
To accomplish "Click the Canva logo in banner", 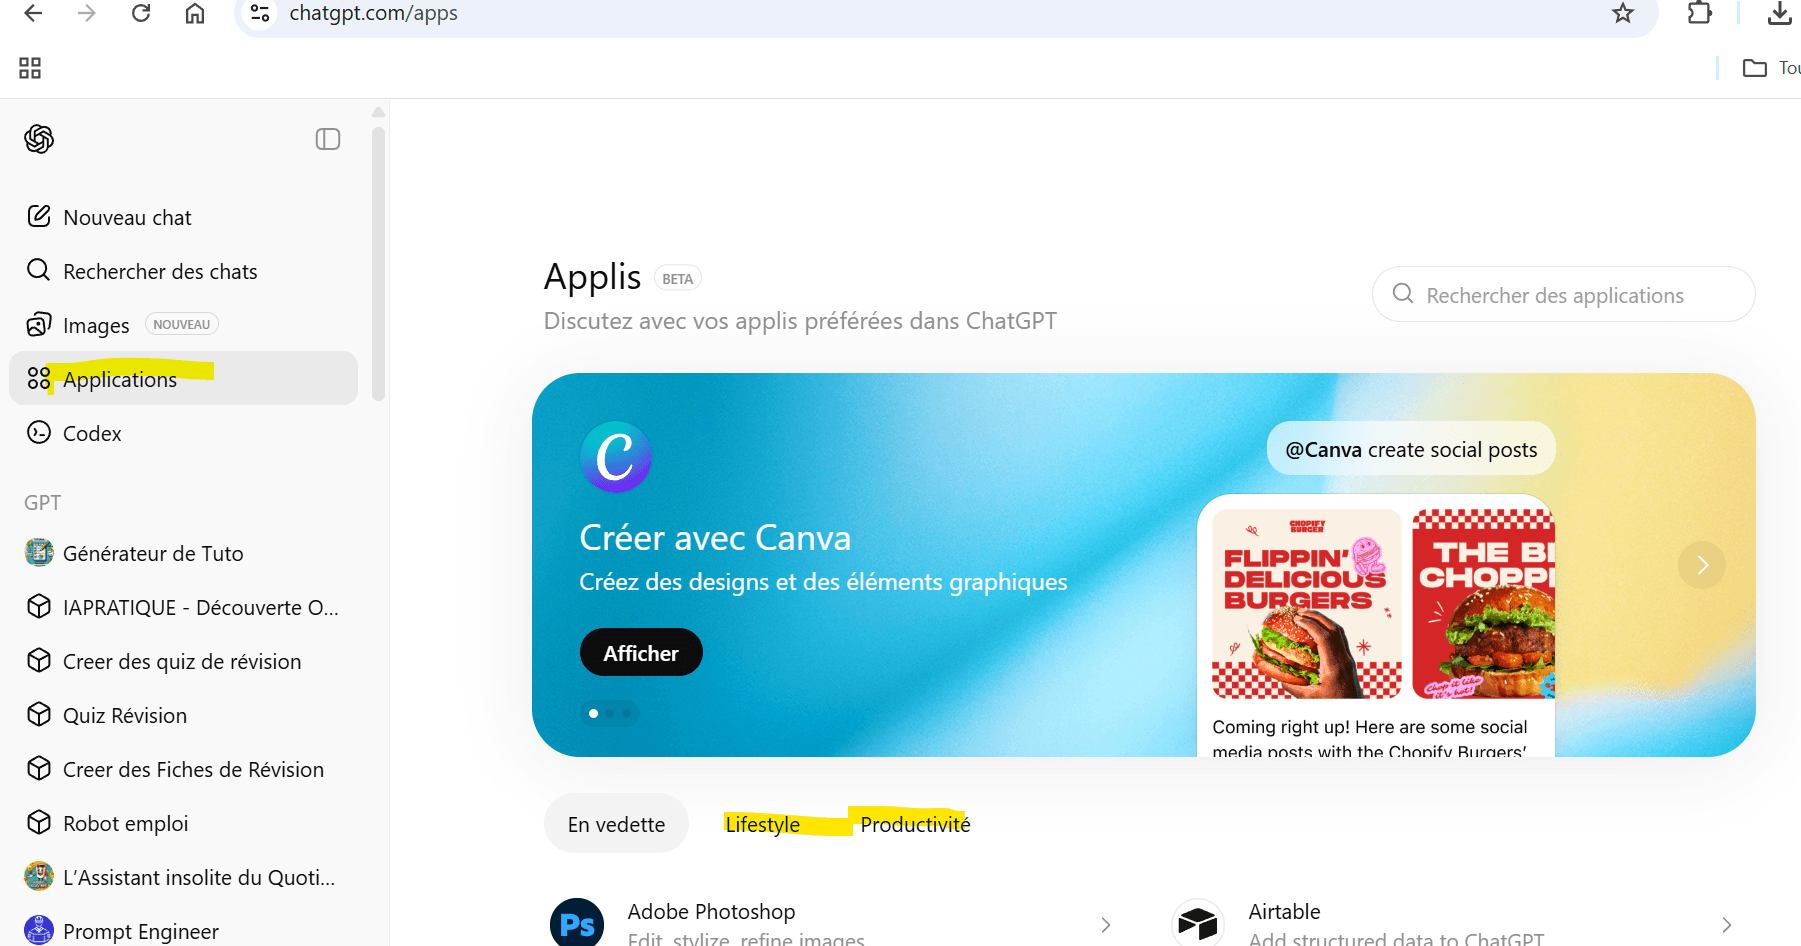I will coord(616,457).
